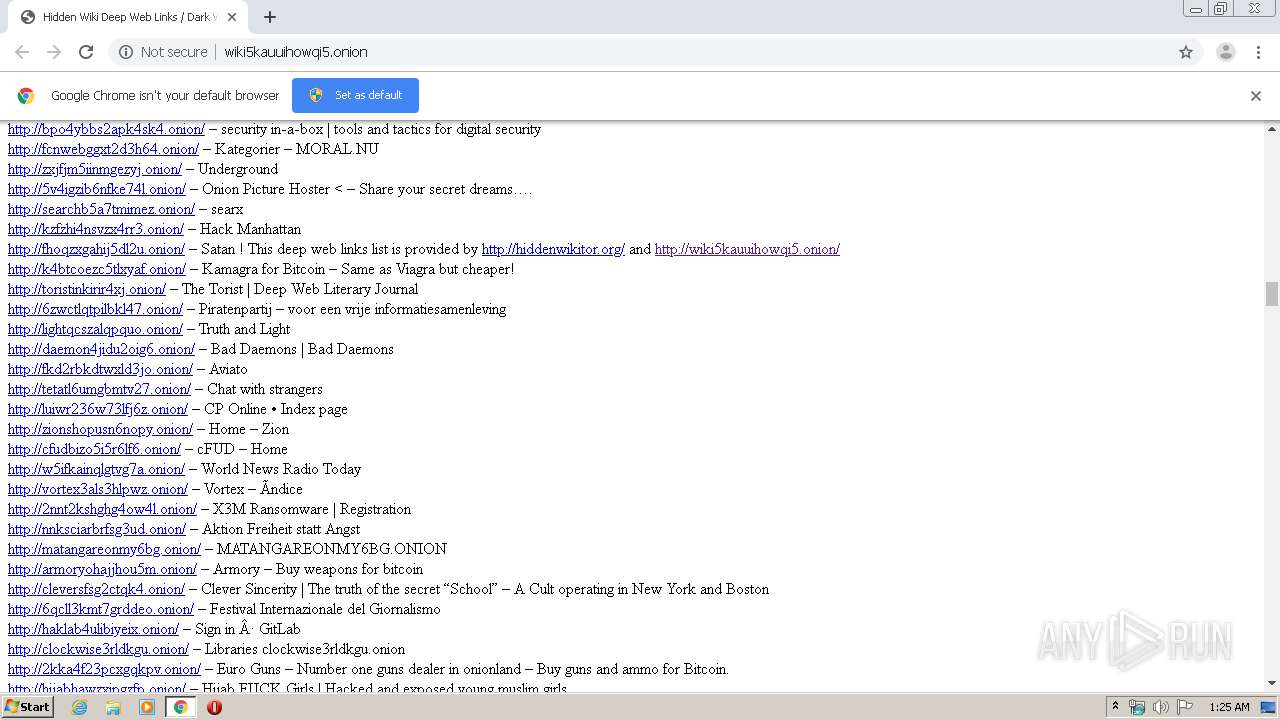The height and width of the screenshot is (720, 1280).
Task: Open Windows Explorer folder in taskbar
Action: point(113,707)
